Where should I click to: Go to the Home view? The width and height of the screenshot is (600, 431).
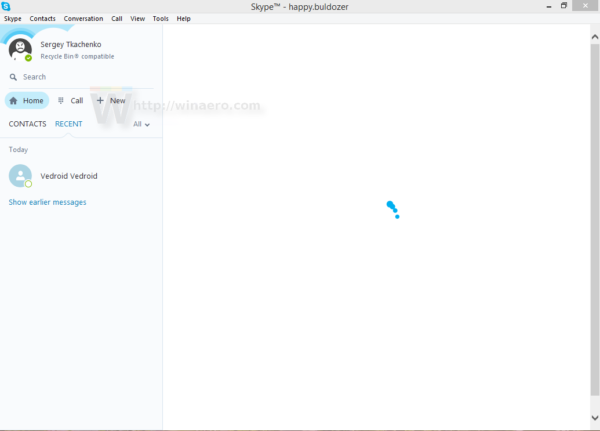click(x=27, y=101)
